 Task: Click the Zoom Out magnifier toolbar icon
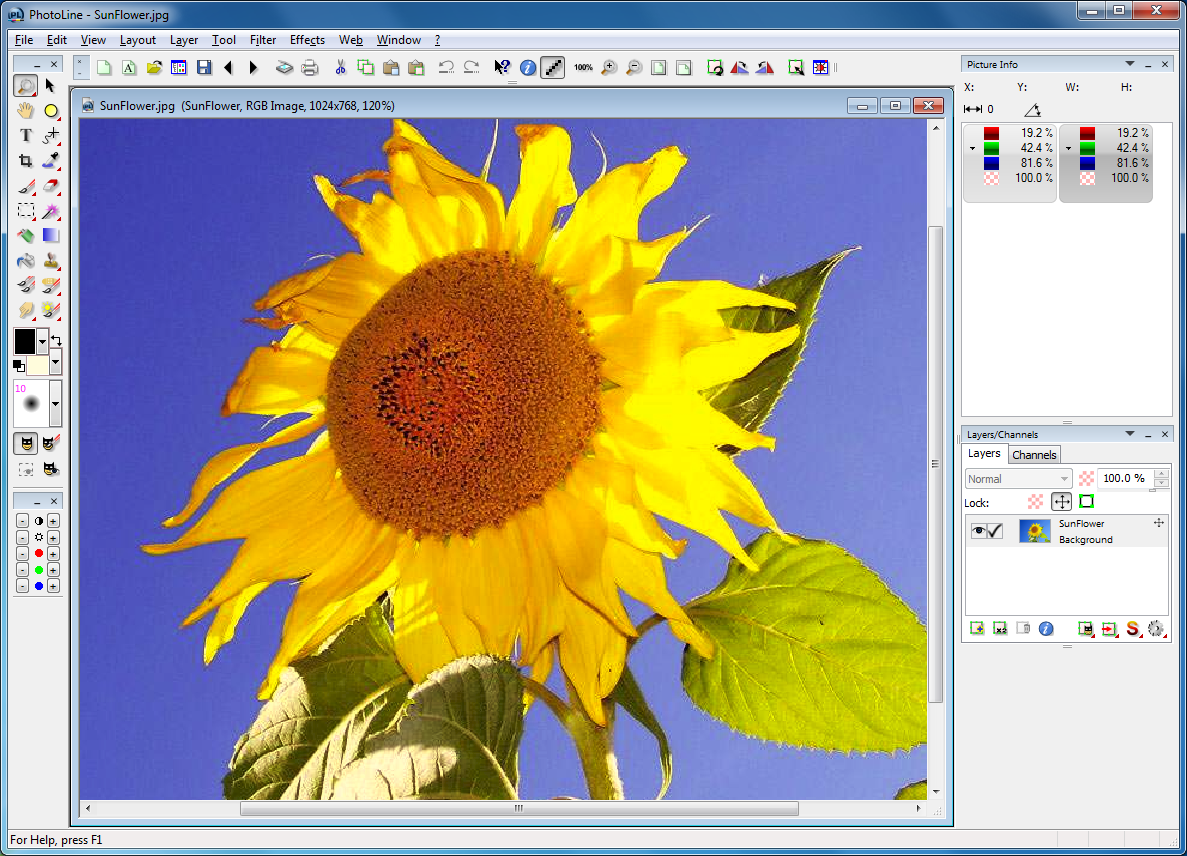pos(634,67)
